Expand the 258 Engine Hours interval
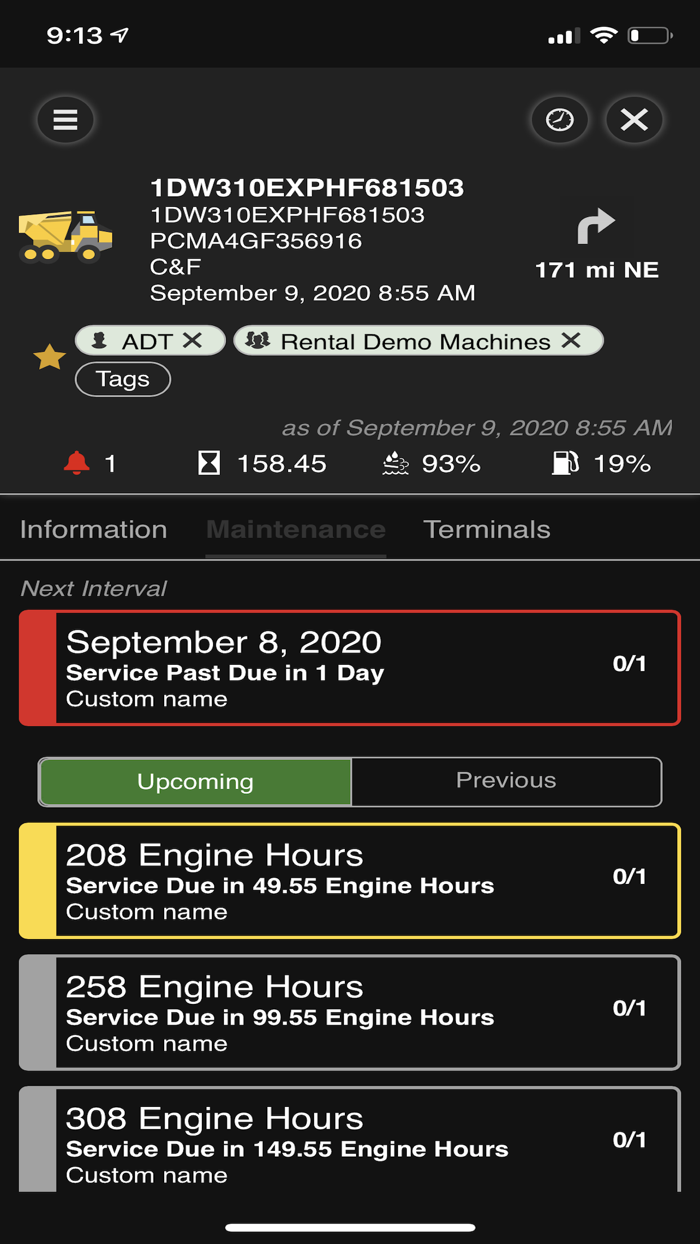Viewport: 700px width, 1244px height. pos(350,1012)
